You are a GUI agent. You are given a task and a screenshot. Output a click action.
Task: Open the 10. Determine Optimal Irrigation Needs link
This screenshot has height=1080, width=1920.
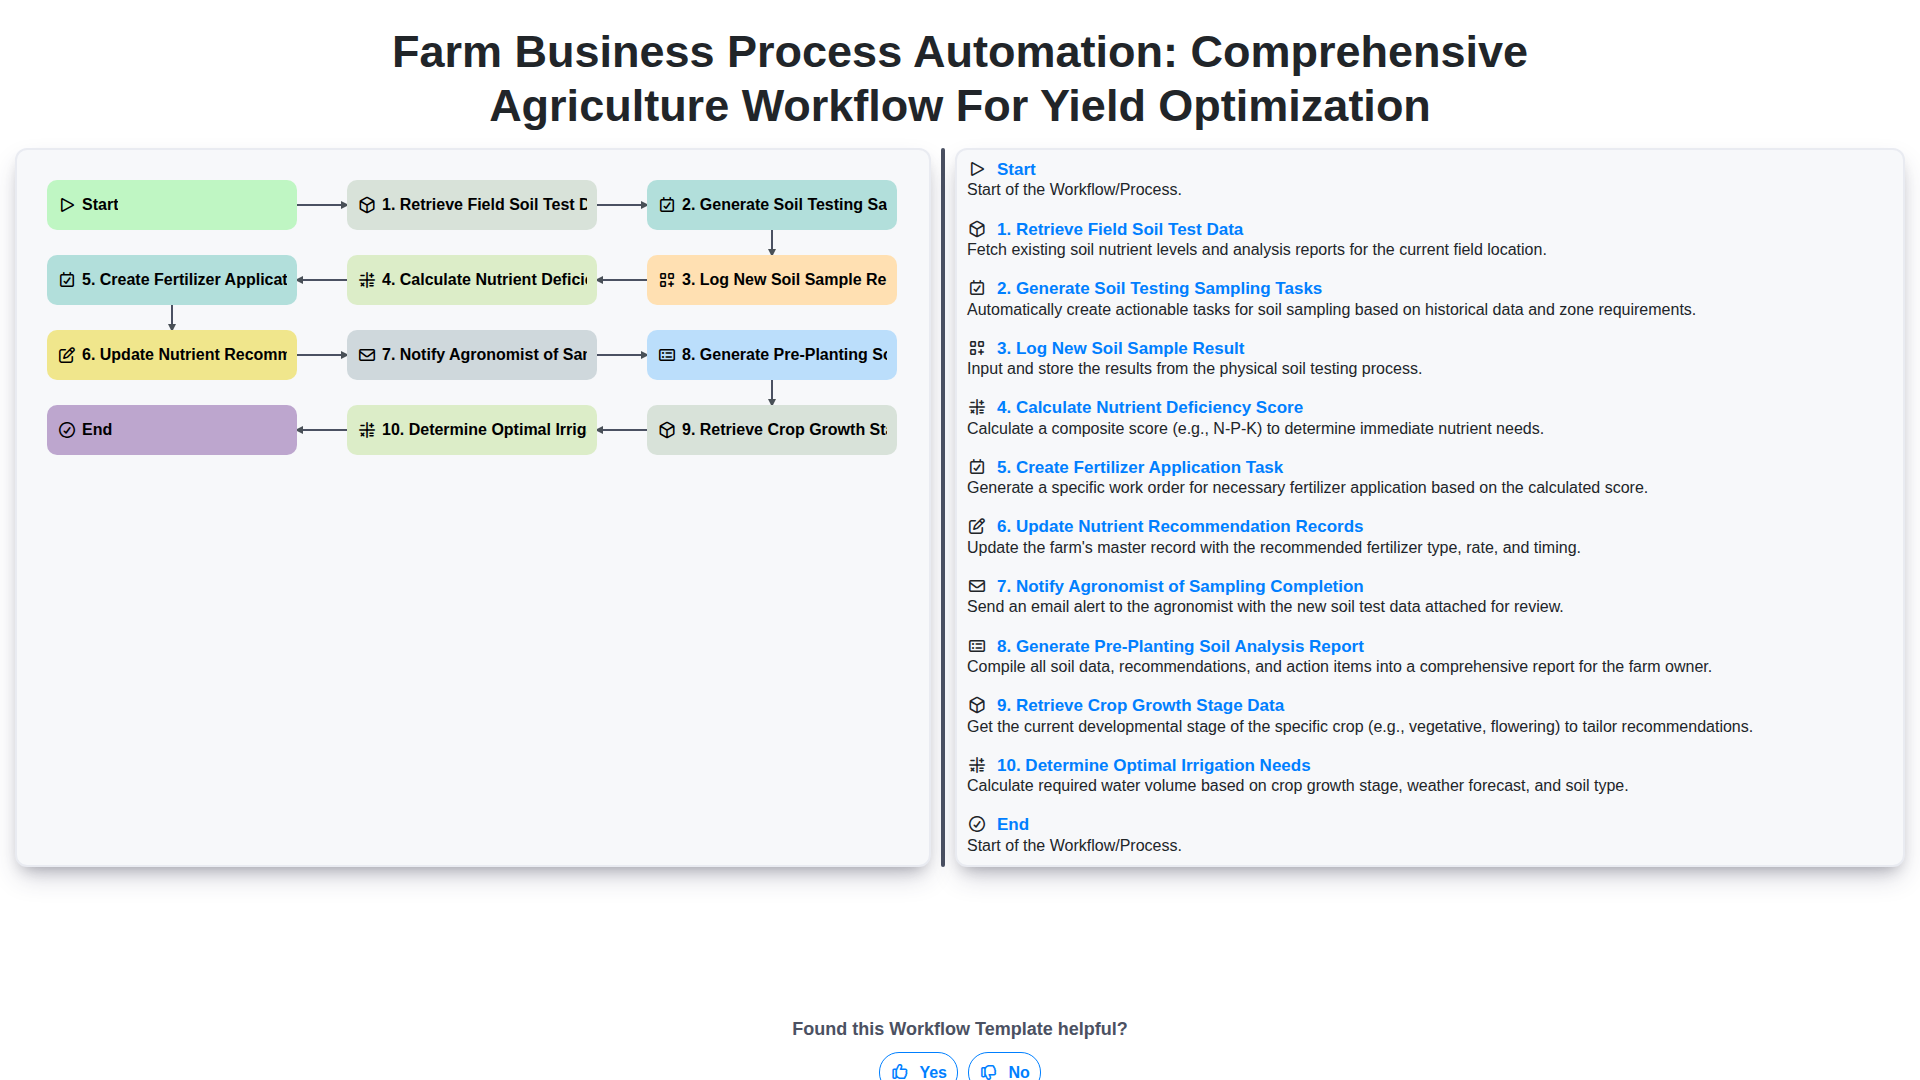[1153, 765]
